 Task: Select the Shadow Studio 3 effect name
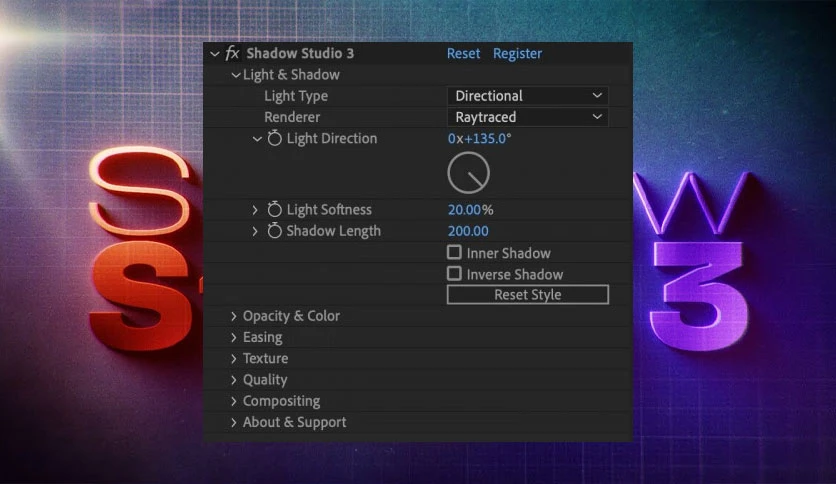click(300, 53)
